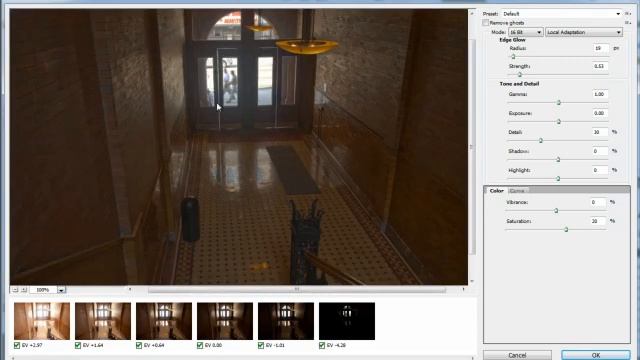Uncheck the EV 0.00 exposure checkbox
Screen dimensions: 640x360
200,345
